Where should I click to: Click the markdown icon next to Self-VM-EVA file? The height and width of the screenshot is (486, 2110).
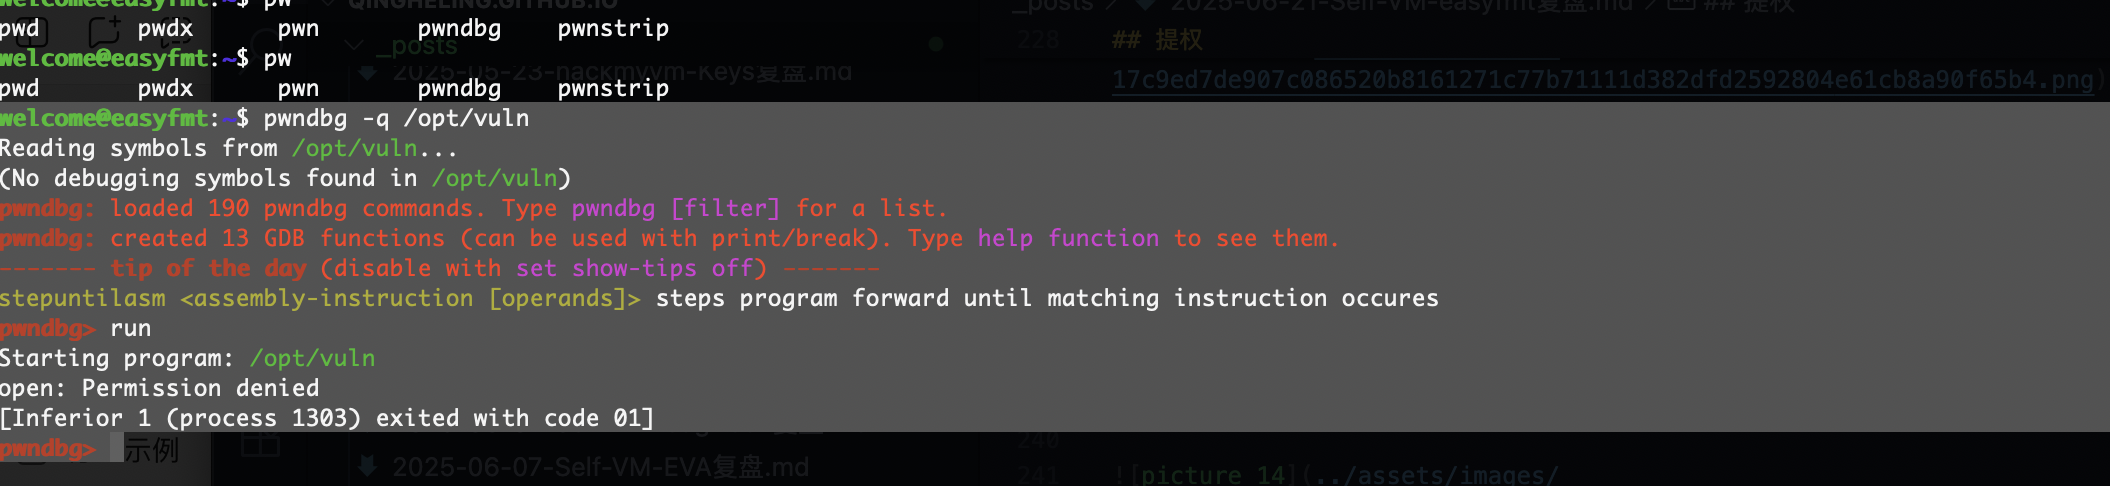pos(367,466)
